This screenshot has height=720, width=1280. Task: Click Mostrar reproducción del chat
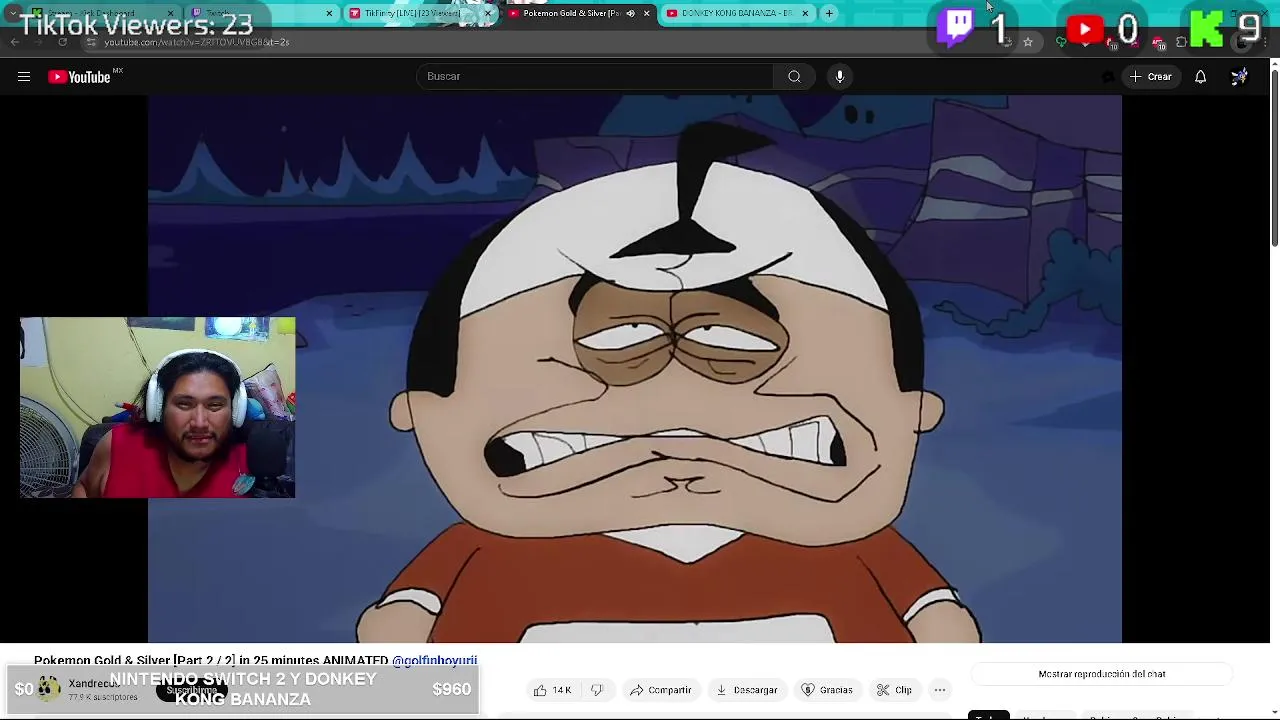coord(1102,674)
